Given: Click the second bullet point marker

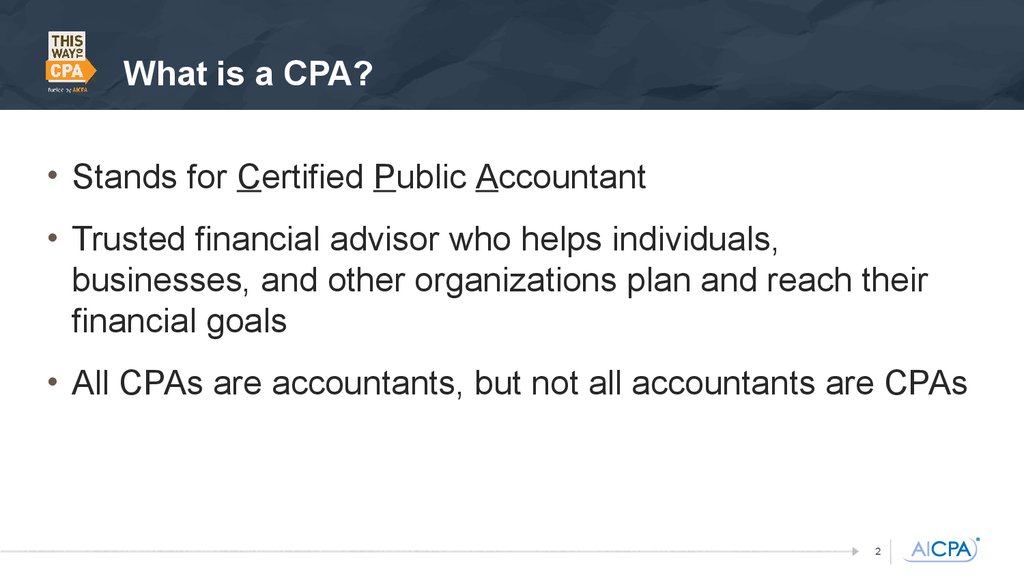Looking at the screenshot, I should pyautogui.click(x=53, y=238).
